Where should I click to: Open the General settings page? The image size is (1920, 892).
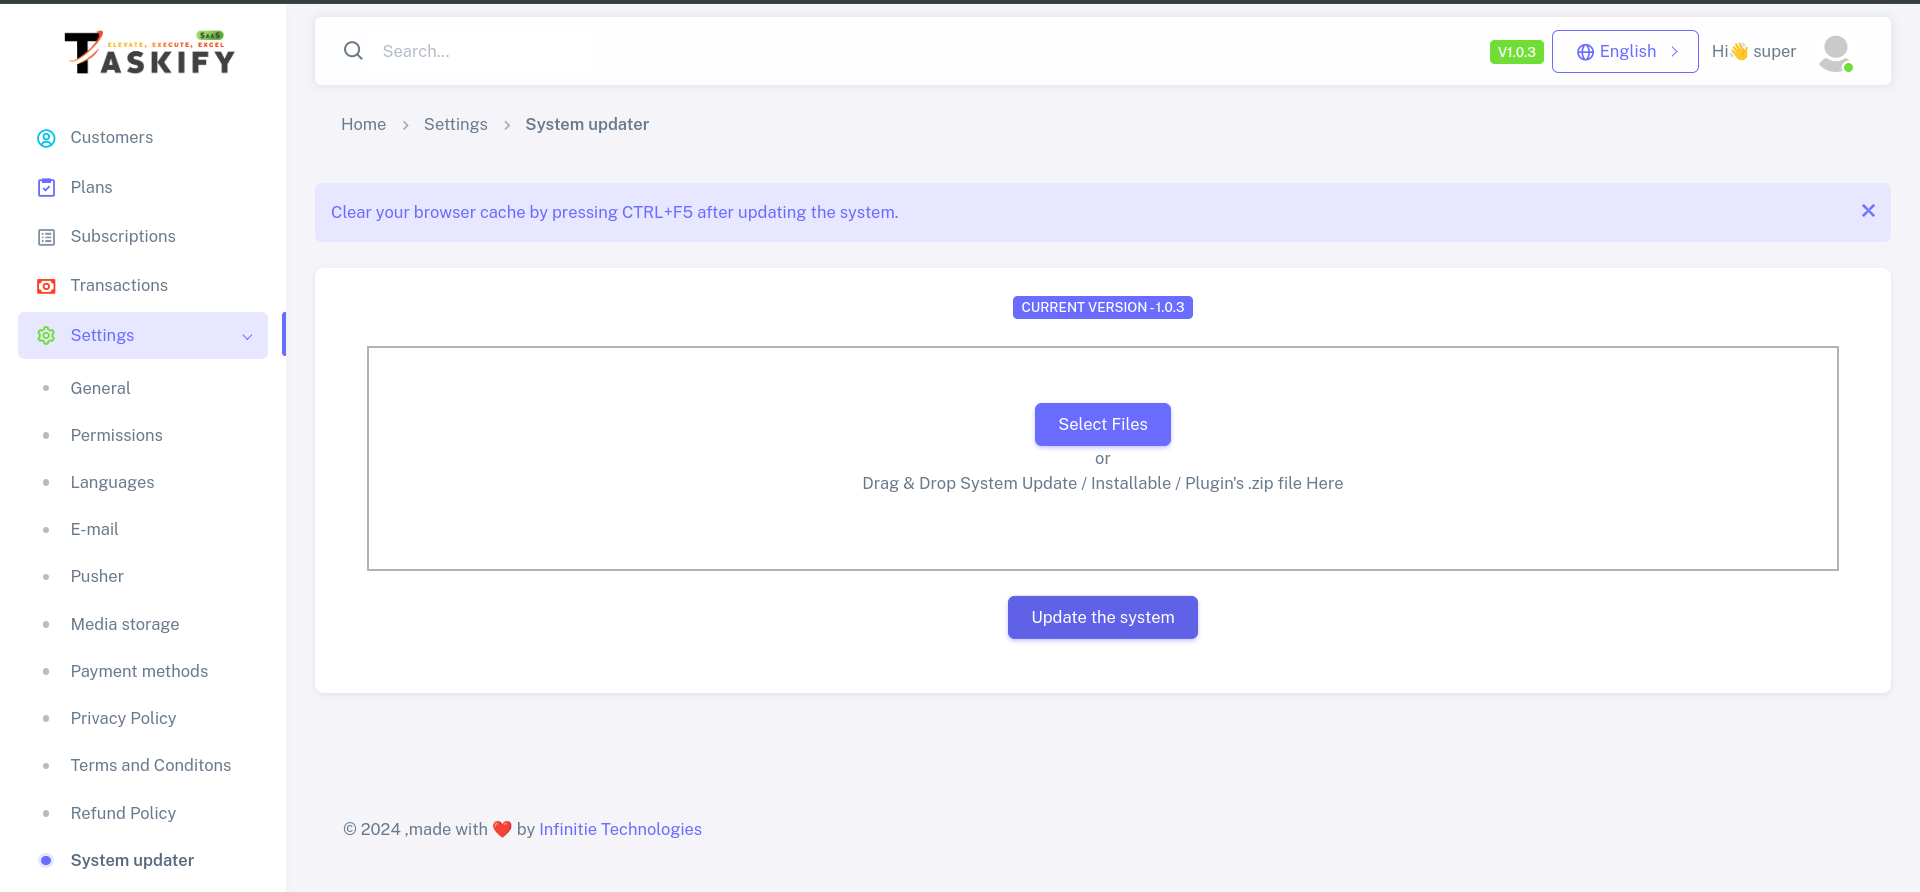100,388
